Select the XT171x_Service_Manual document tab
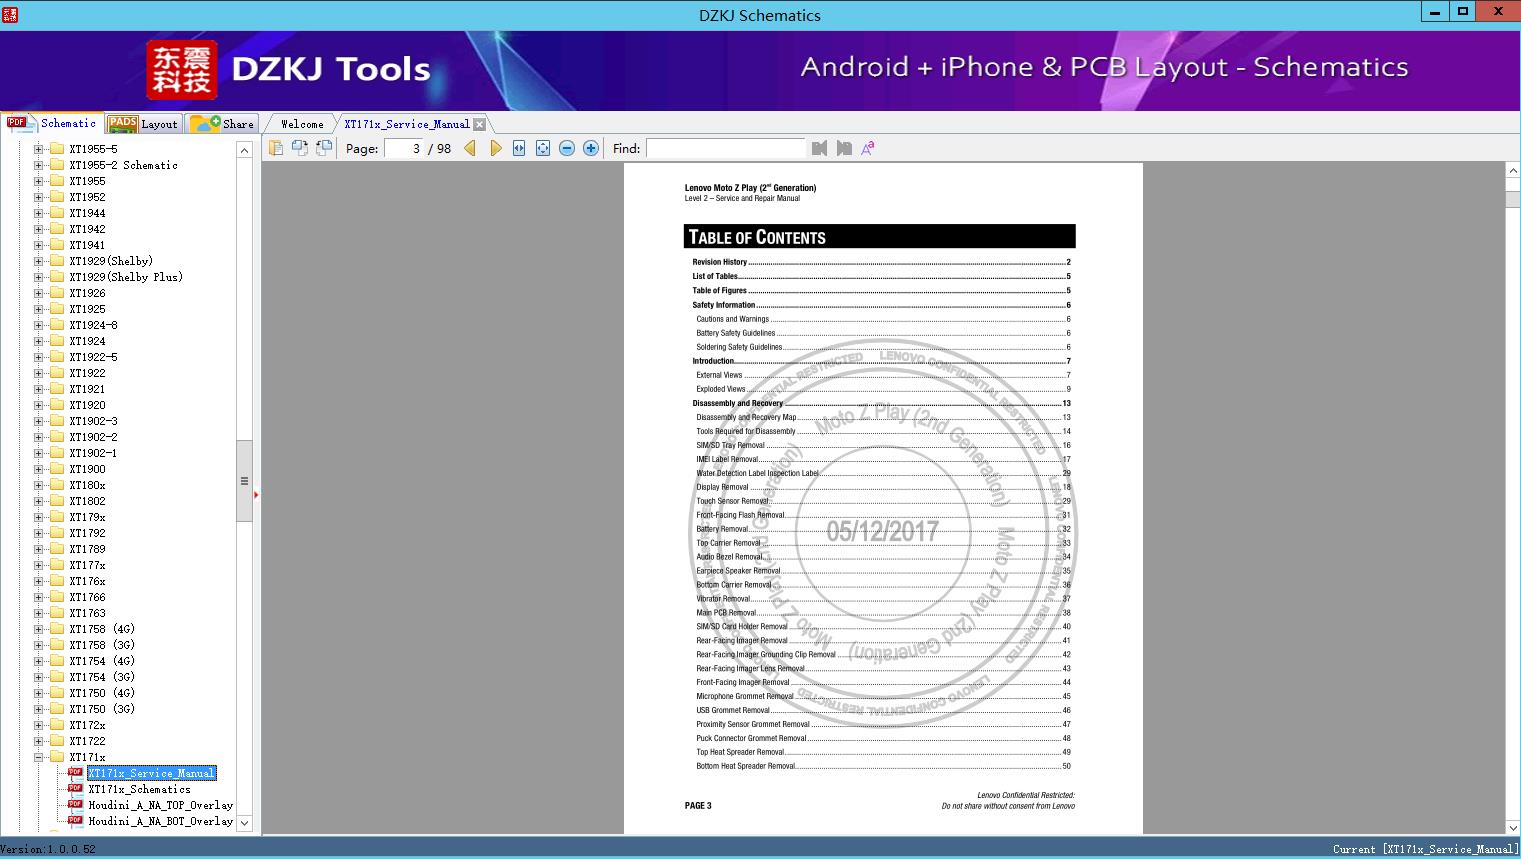This screenshot has height=859, width=1521. 406,124
